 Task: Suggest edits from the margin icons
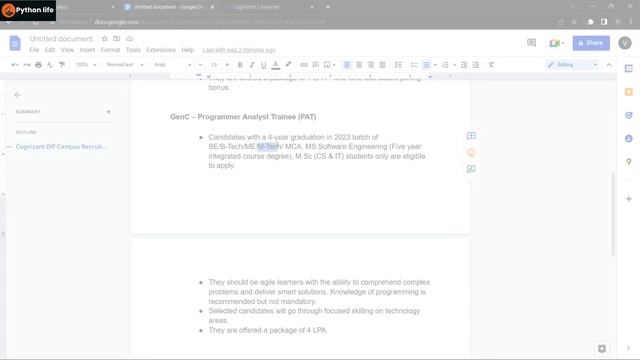pyautogui.click(x=471, y=169)
